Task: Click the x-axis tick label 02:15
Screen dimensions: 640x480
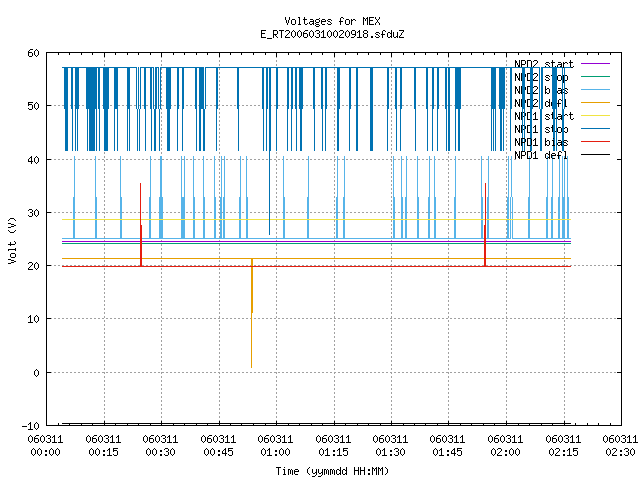Action: (564, 452)
